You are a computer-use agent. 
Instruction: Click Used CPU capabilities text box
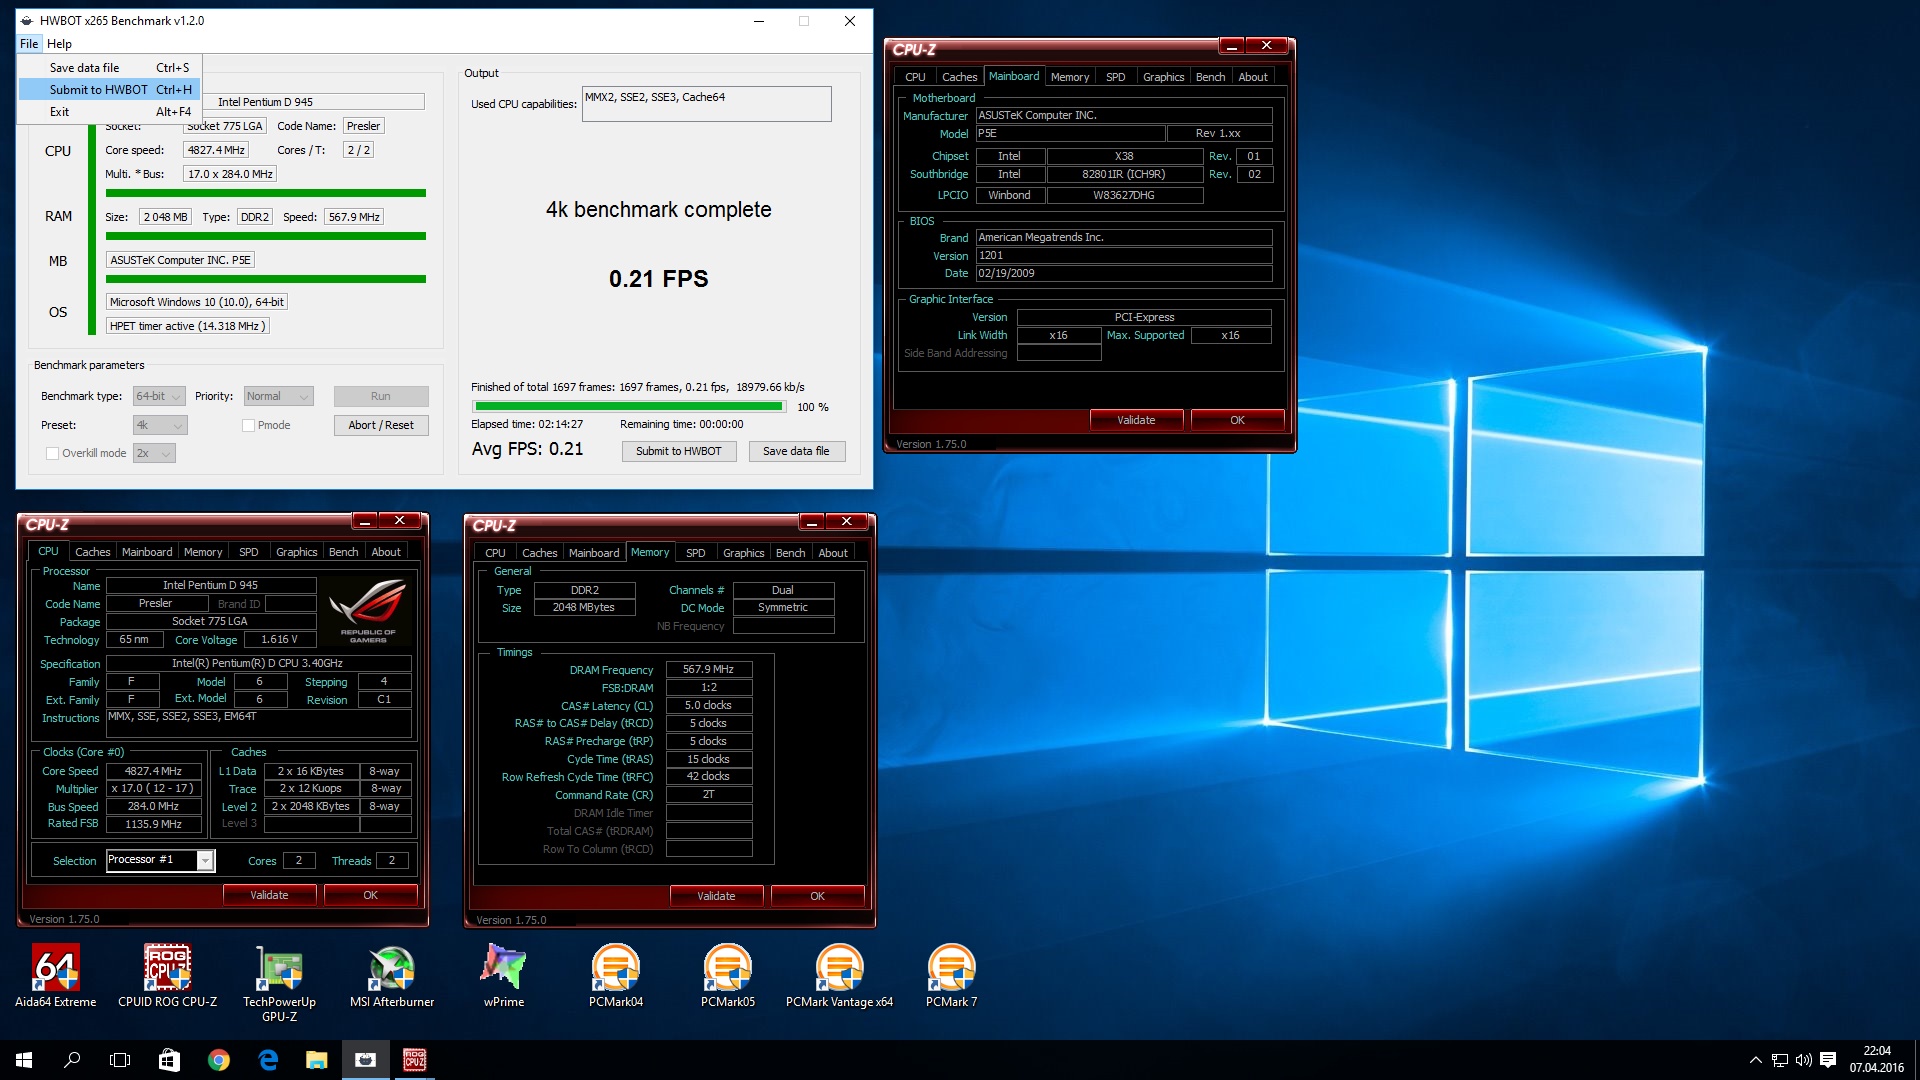pos(706,104)
